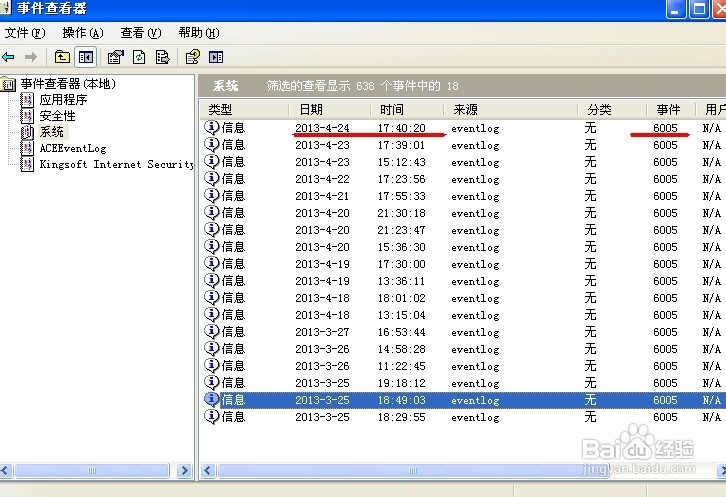Sort by 事件 column header

671,110
